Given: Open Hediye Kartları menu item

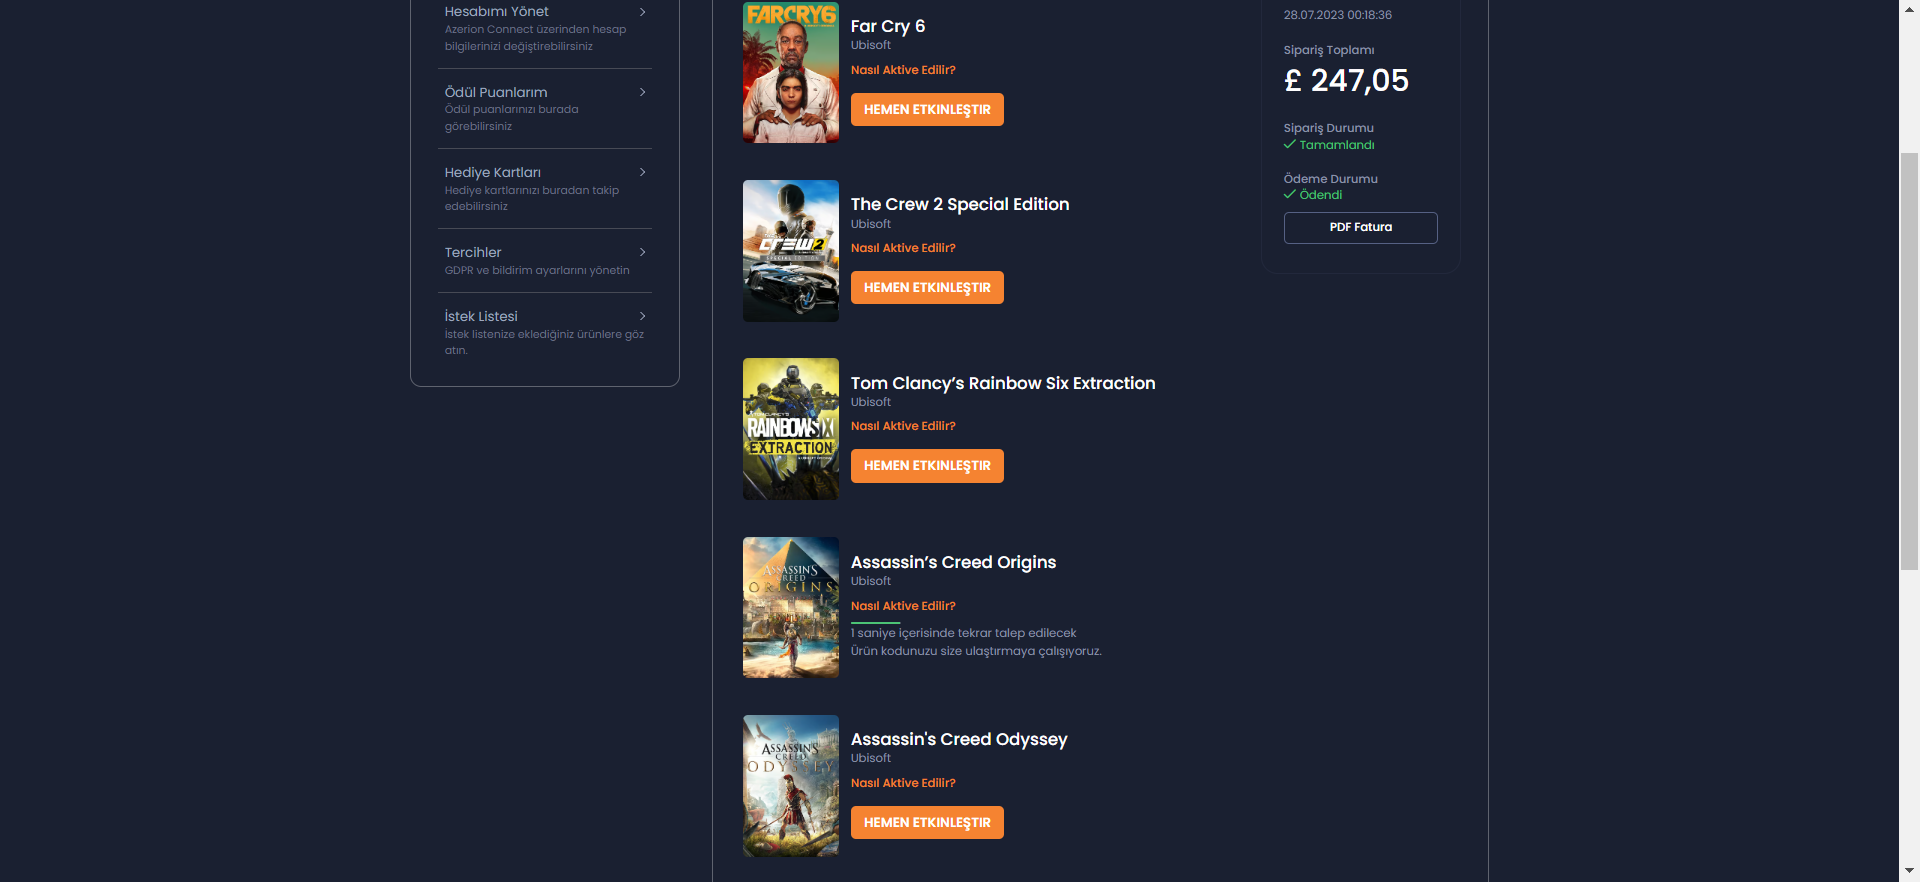Looking at the screenshot, I should (545, 189).
